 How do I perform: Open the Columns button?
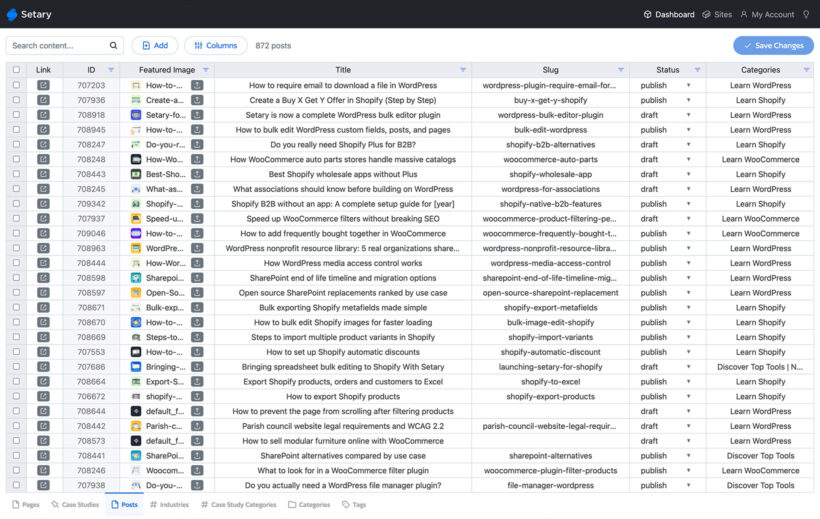[x=215, y=46]
